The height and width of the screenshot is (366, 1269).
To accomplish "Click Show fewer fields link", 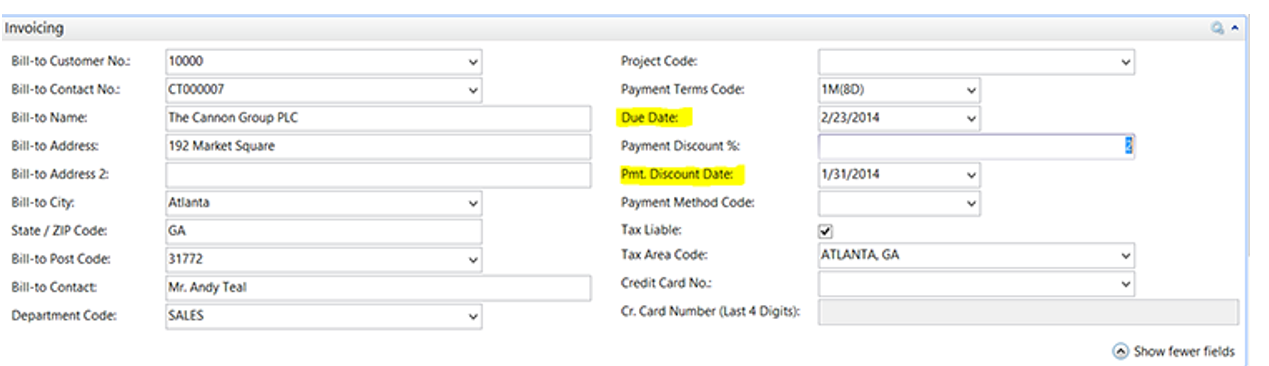I will point(1174,351).
